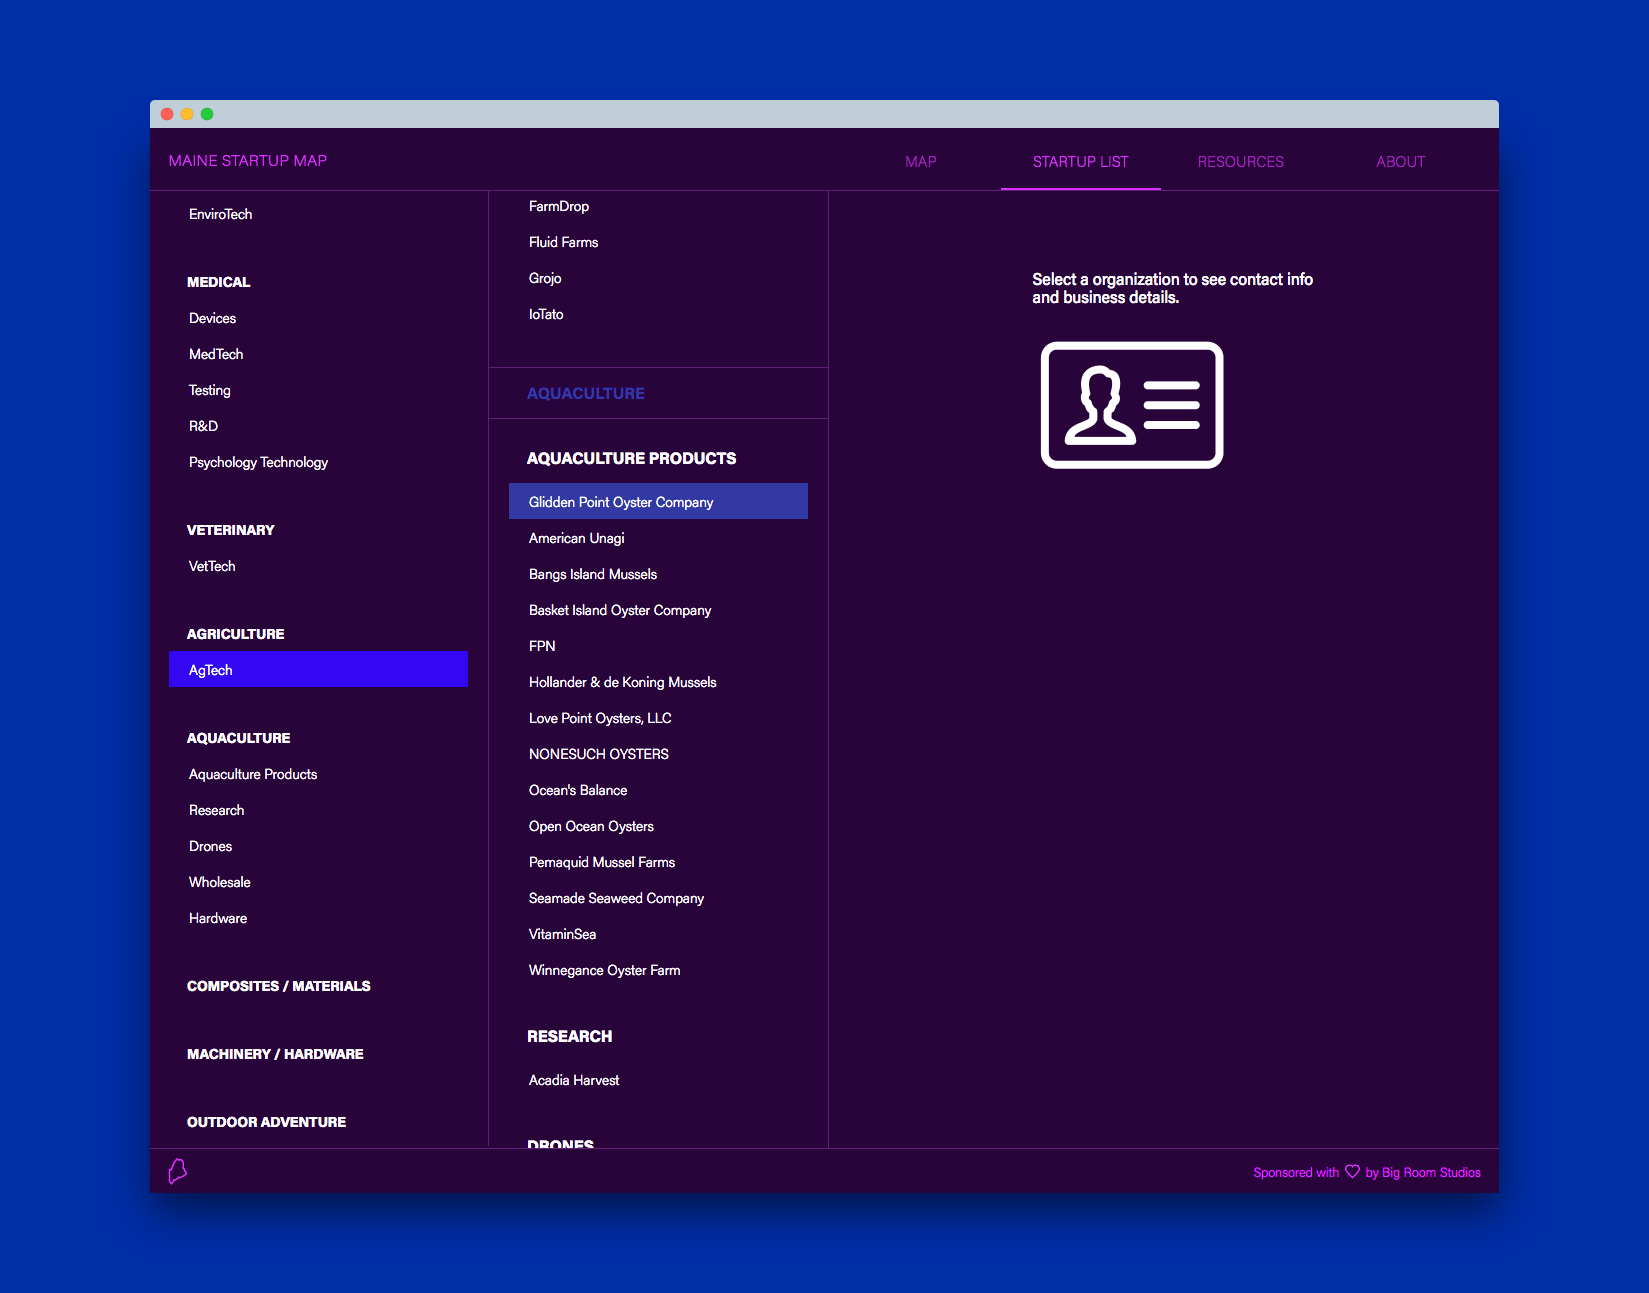The width and height of the screenshot is (1649, 1293).
Task: Open Hollander & de Koning Mussels
Action: pyautogui.click(x=622, y=682)
